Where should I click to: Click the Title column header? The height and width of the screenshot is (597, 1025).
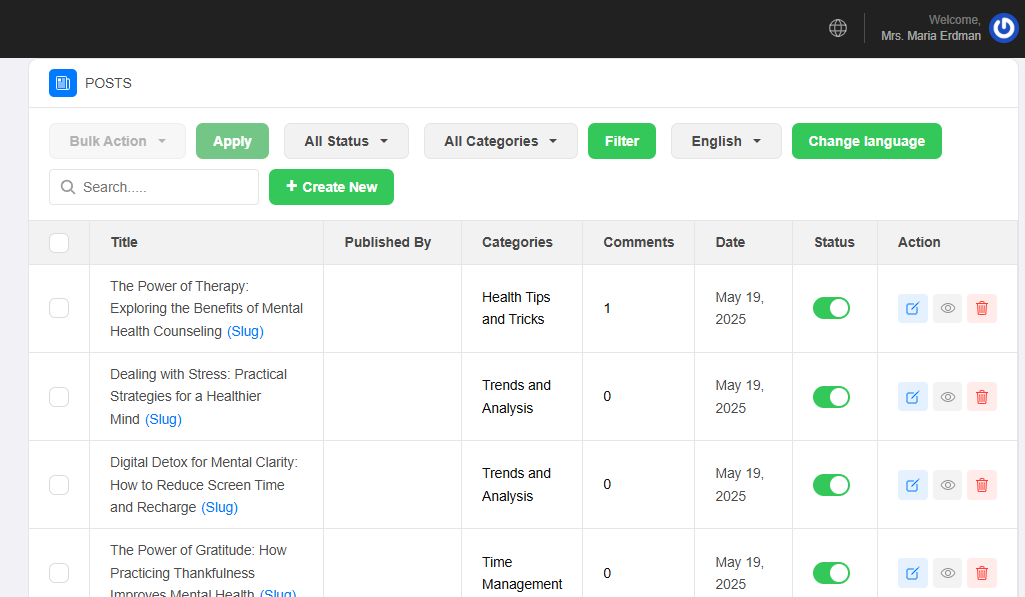tap(124, 242)
